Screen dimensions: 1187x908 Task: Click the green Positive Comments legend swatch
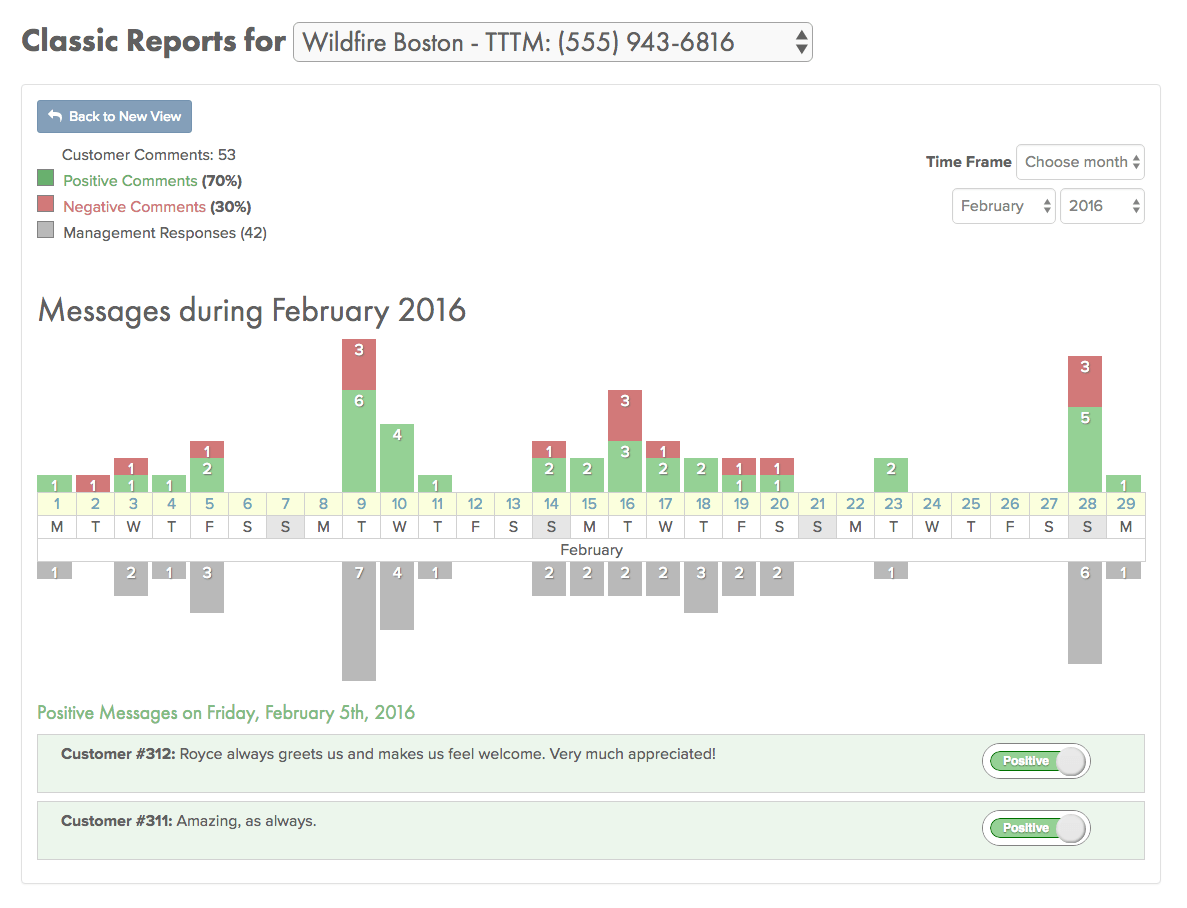point(46,180)
